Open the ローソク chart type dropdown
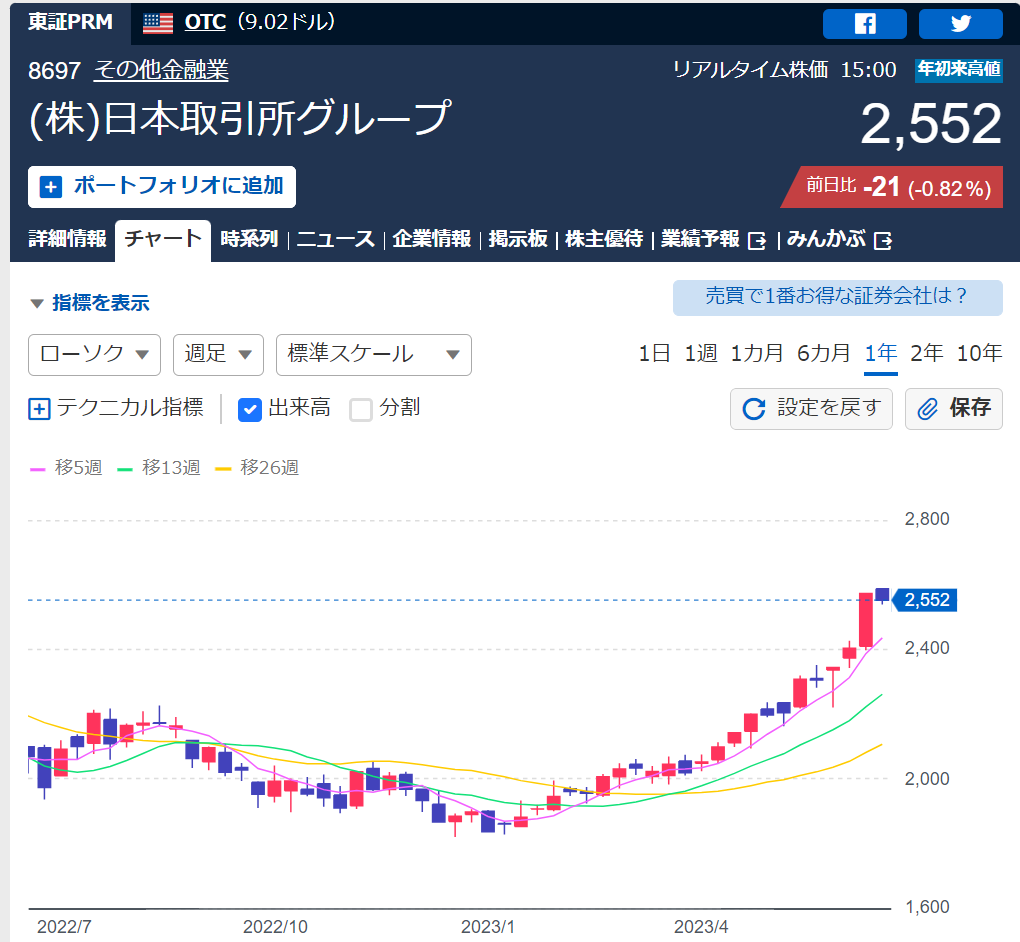This screenshot has width=1020, height=942. tap(94, 355)
